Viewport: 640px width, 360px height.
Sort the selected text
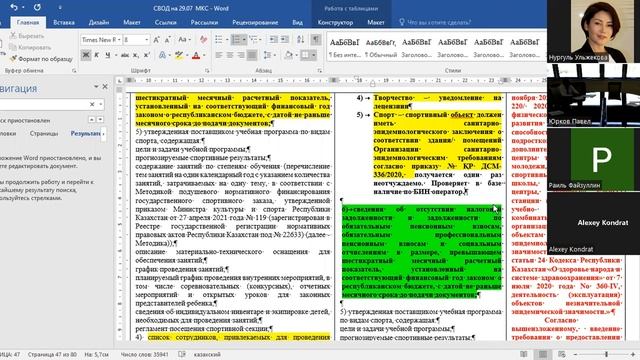[x=301, y=40]
